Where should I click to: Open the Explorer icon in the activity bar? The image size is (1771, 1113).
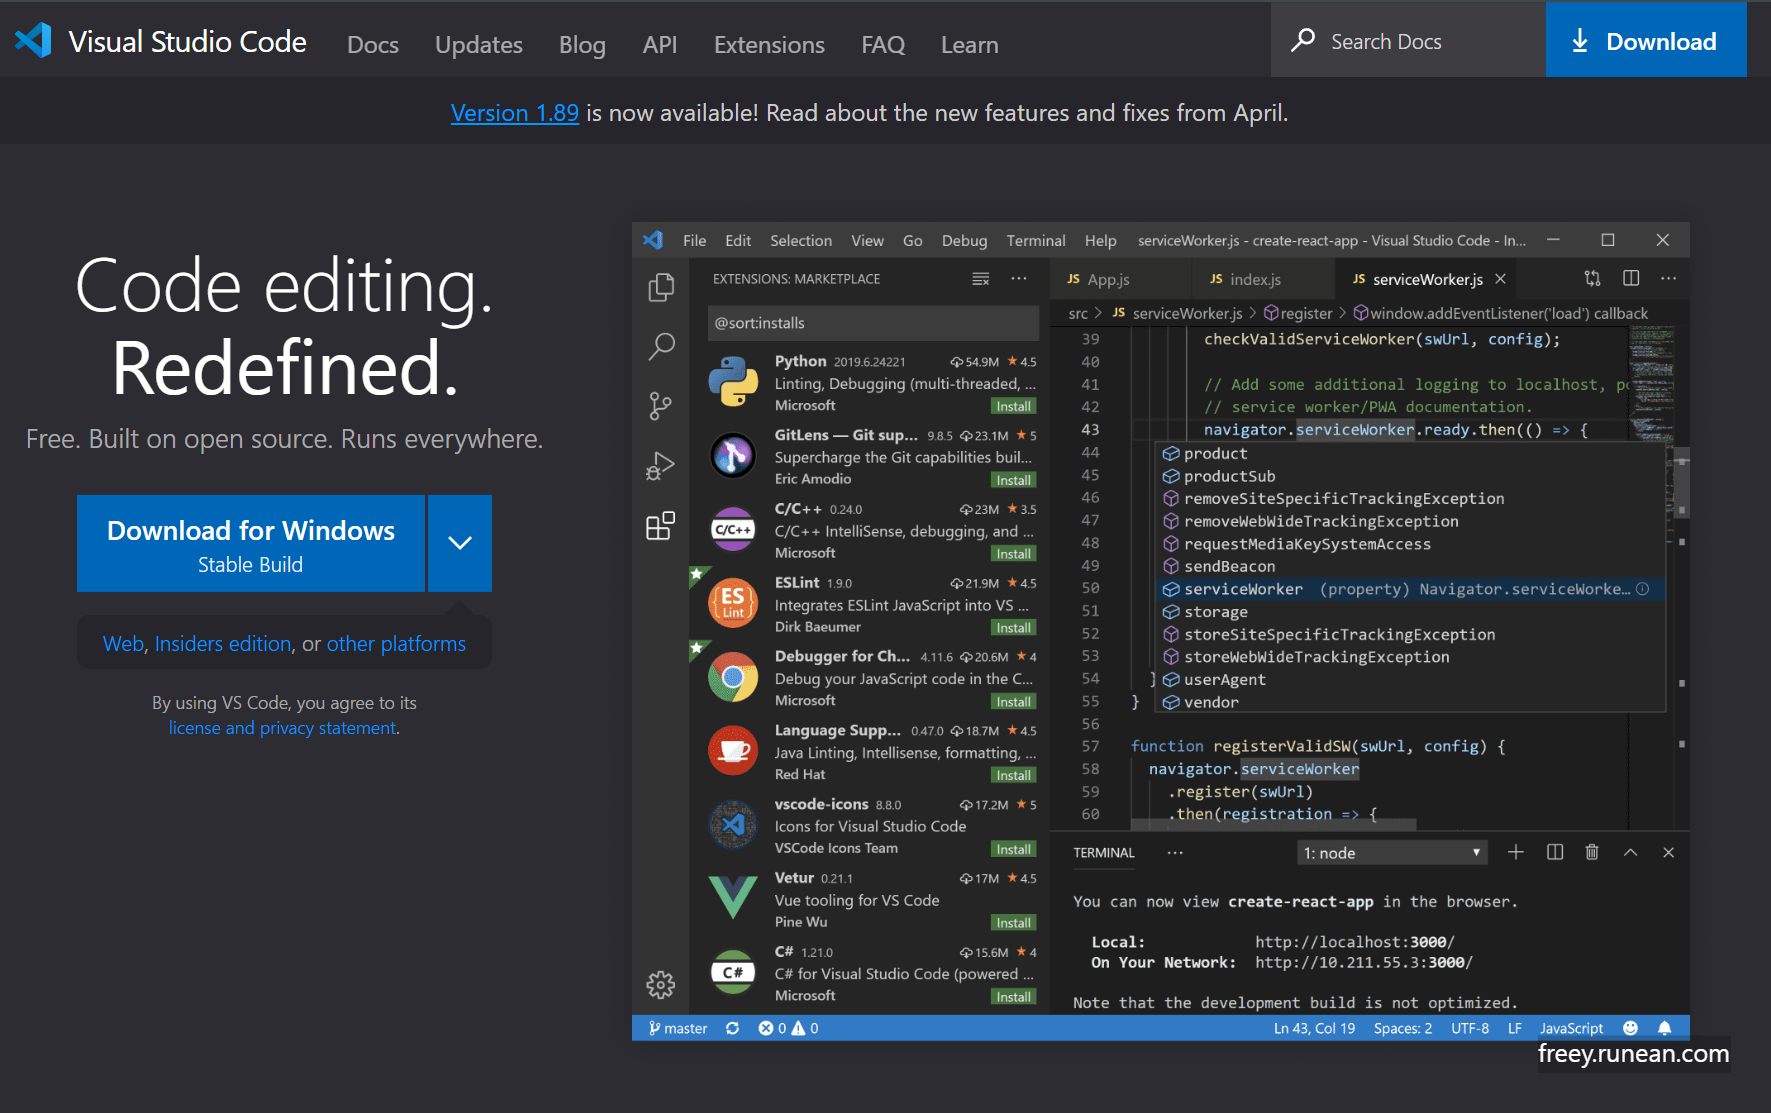(x=661, y=286)
